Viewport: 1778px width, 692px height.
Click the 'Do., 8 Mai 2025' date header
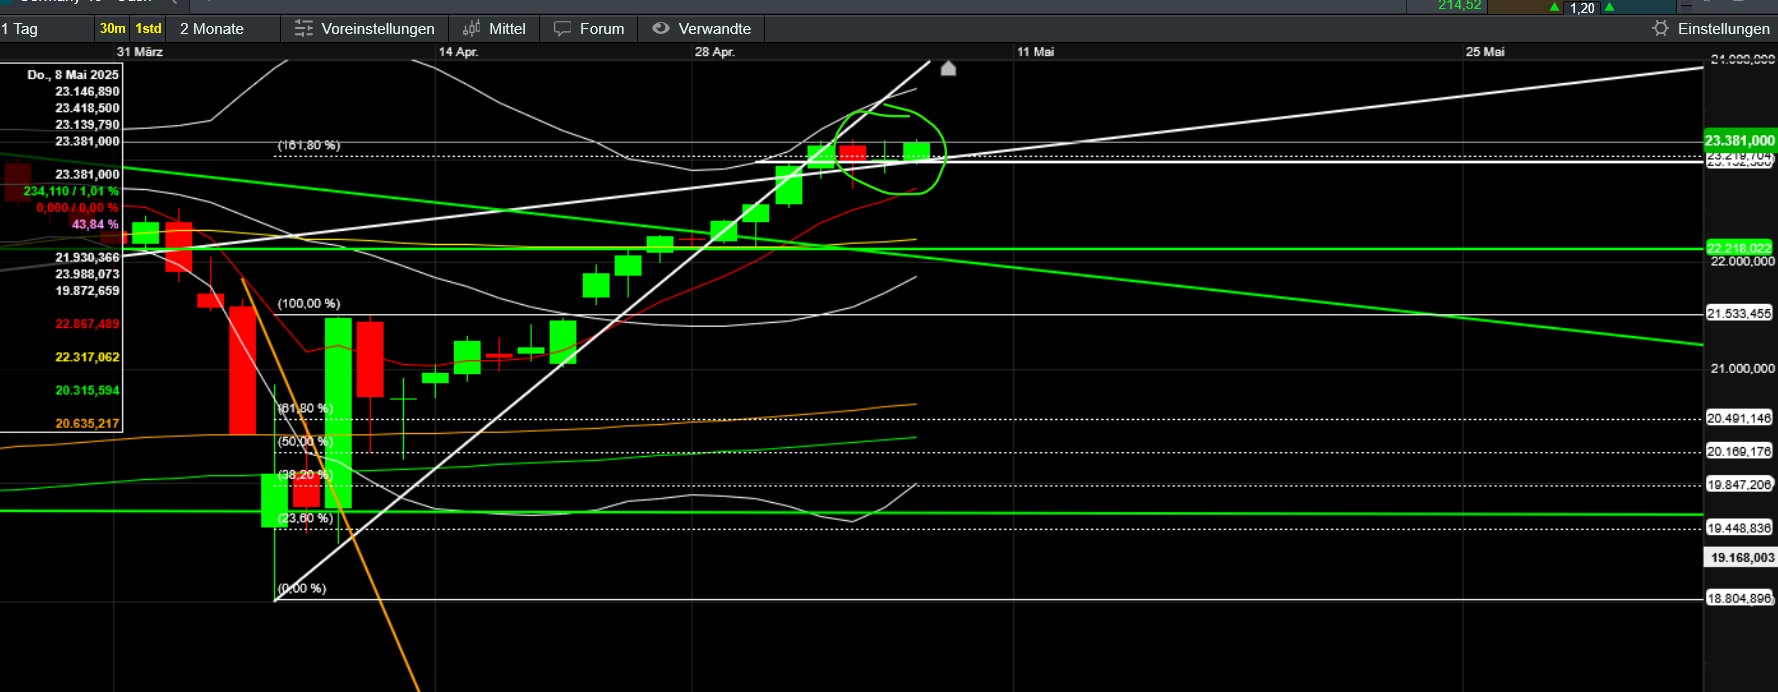73,75
